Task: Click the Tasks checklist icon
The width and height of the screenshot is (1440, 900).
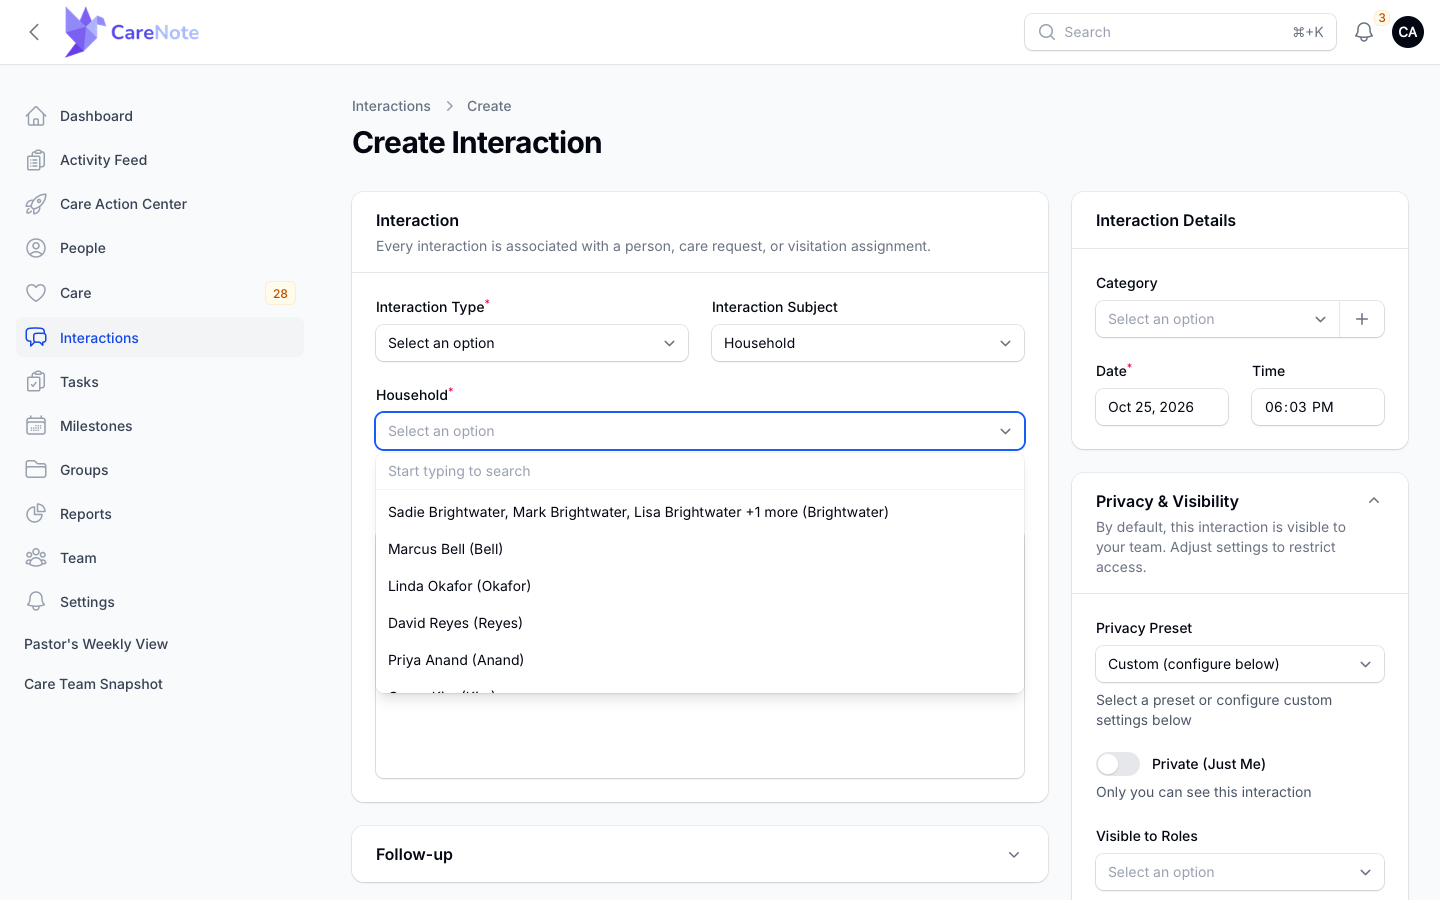Action: (36, 382)
